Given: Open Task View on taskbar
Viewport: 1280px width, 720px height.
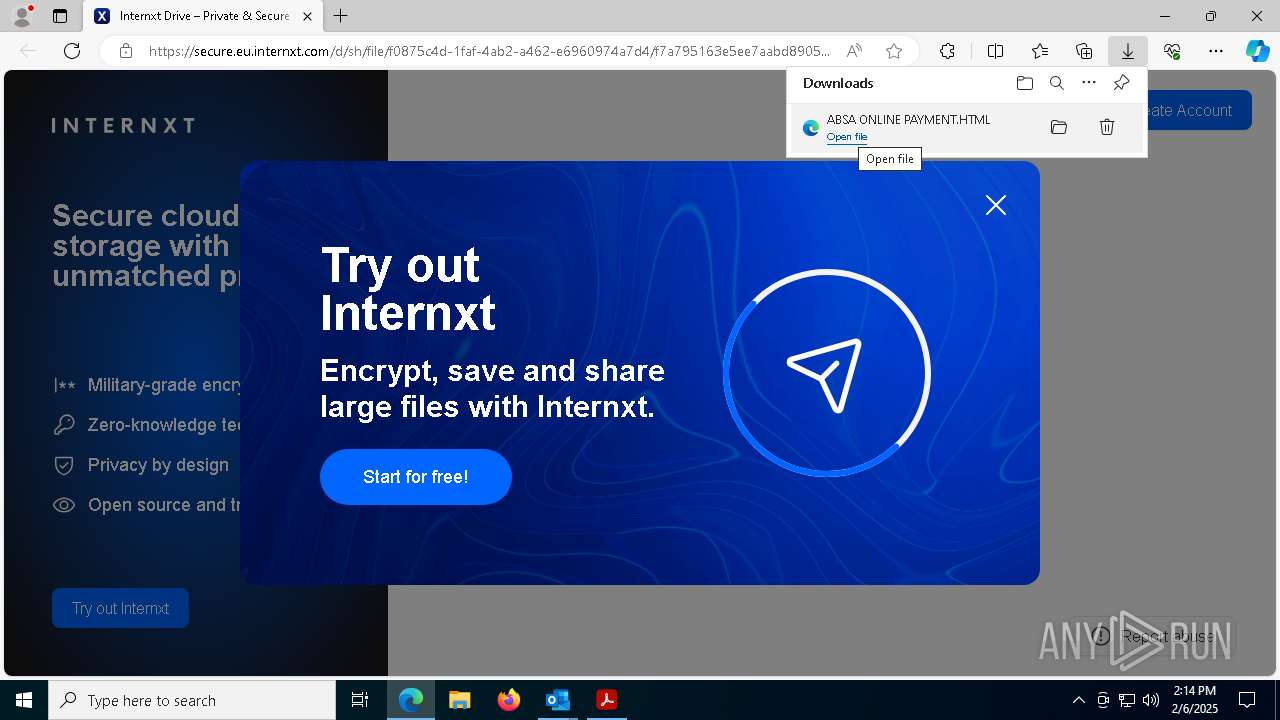Looking at the screenshot, I should (x=360, y=700).
